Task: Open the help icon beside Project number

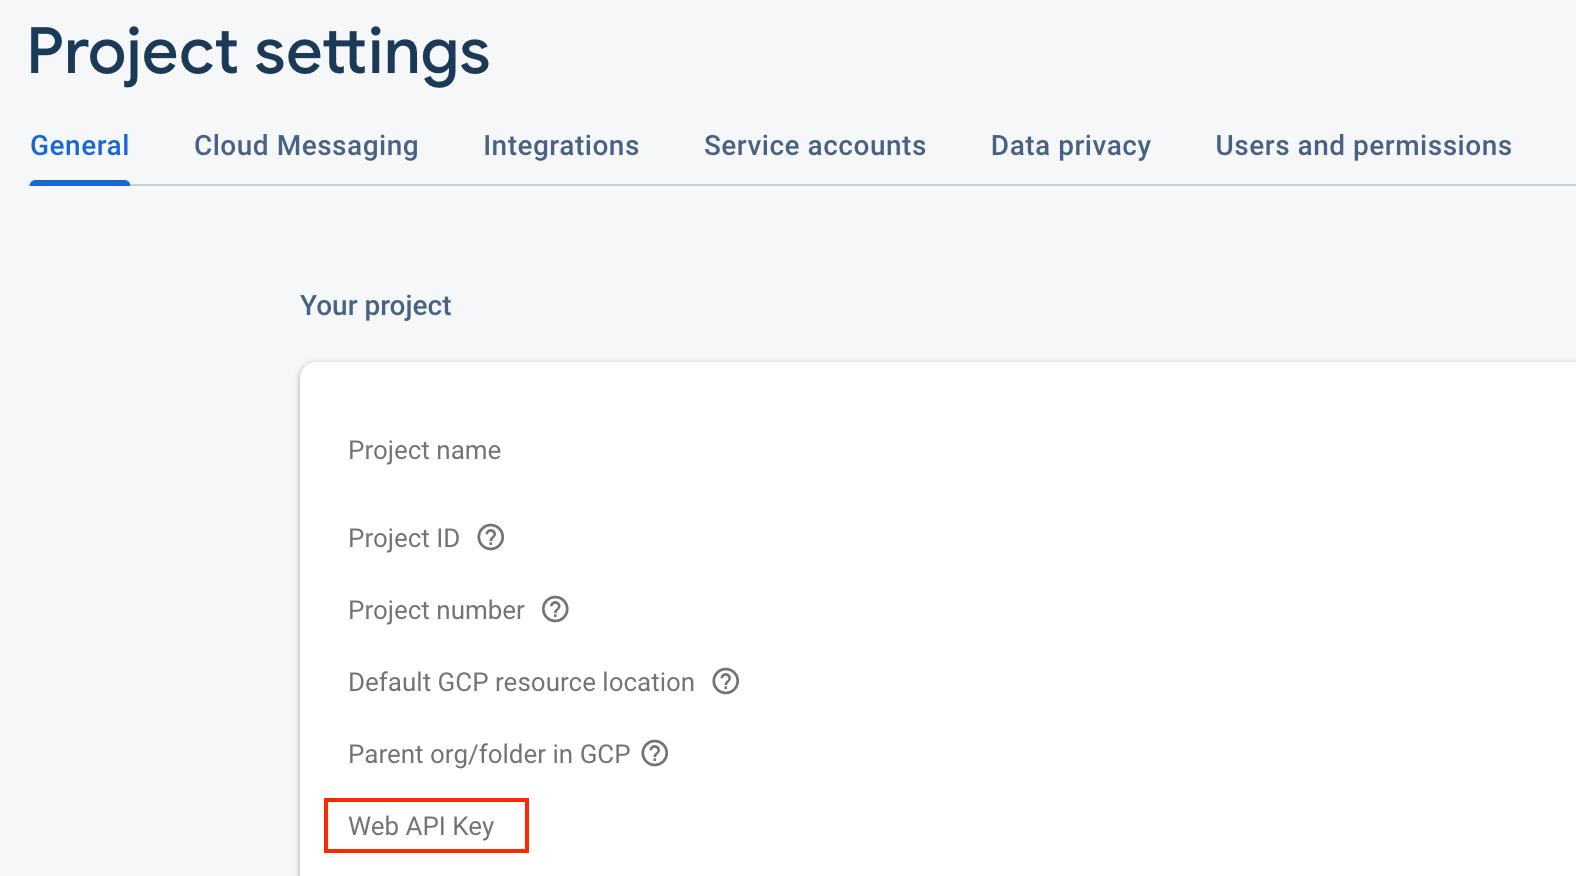Action: click(555, 610)
